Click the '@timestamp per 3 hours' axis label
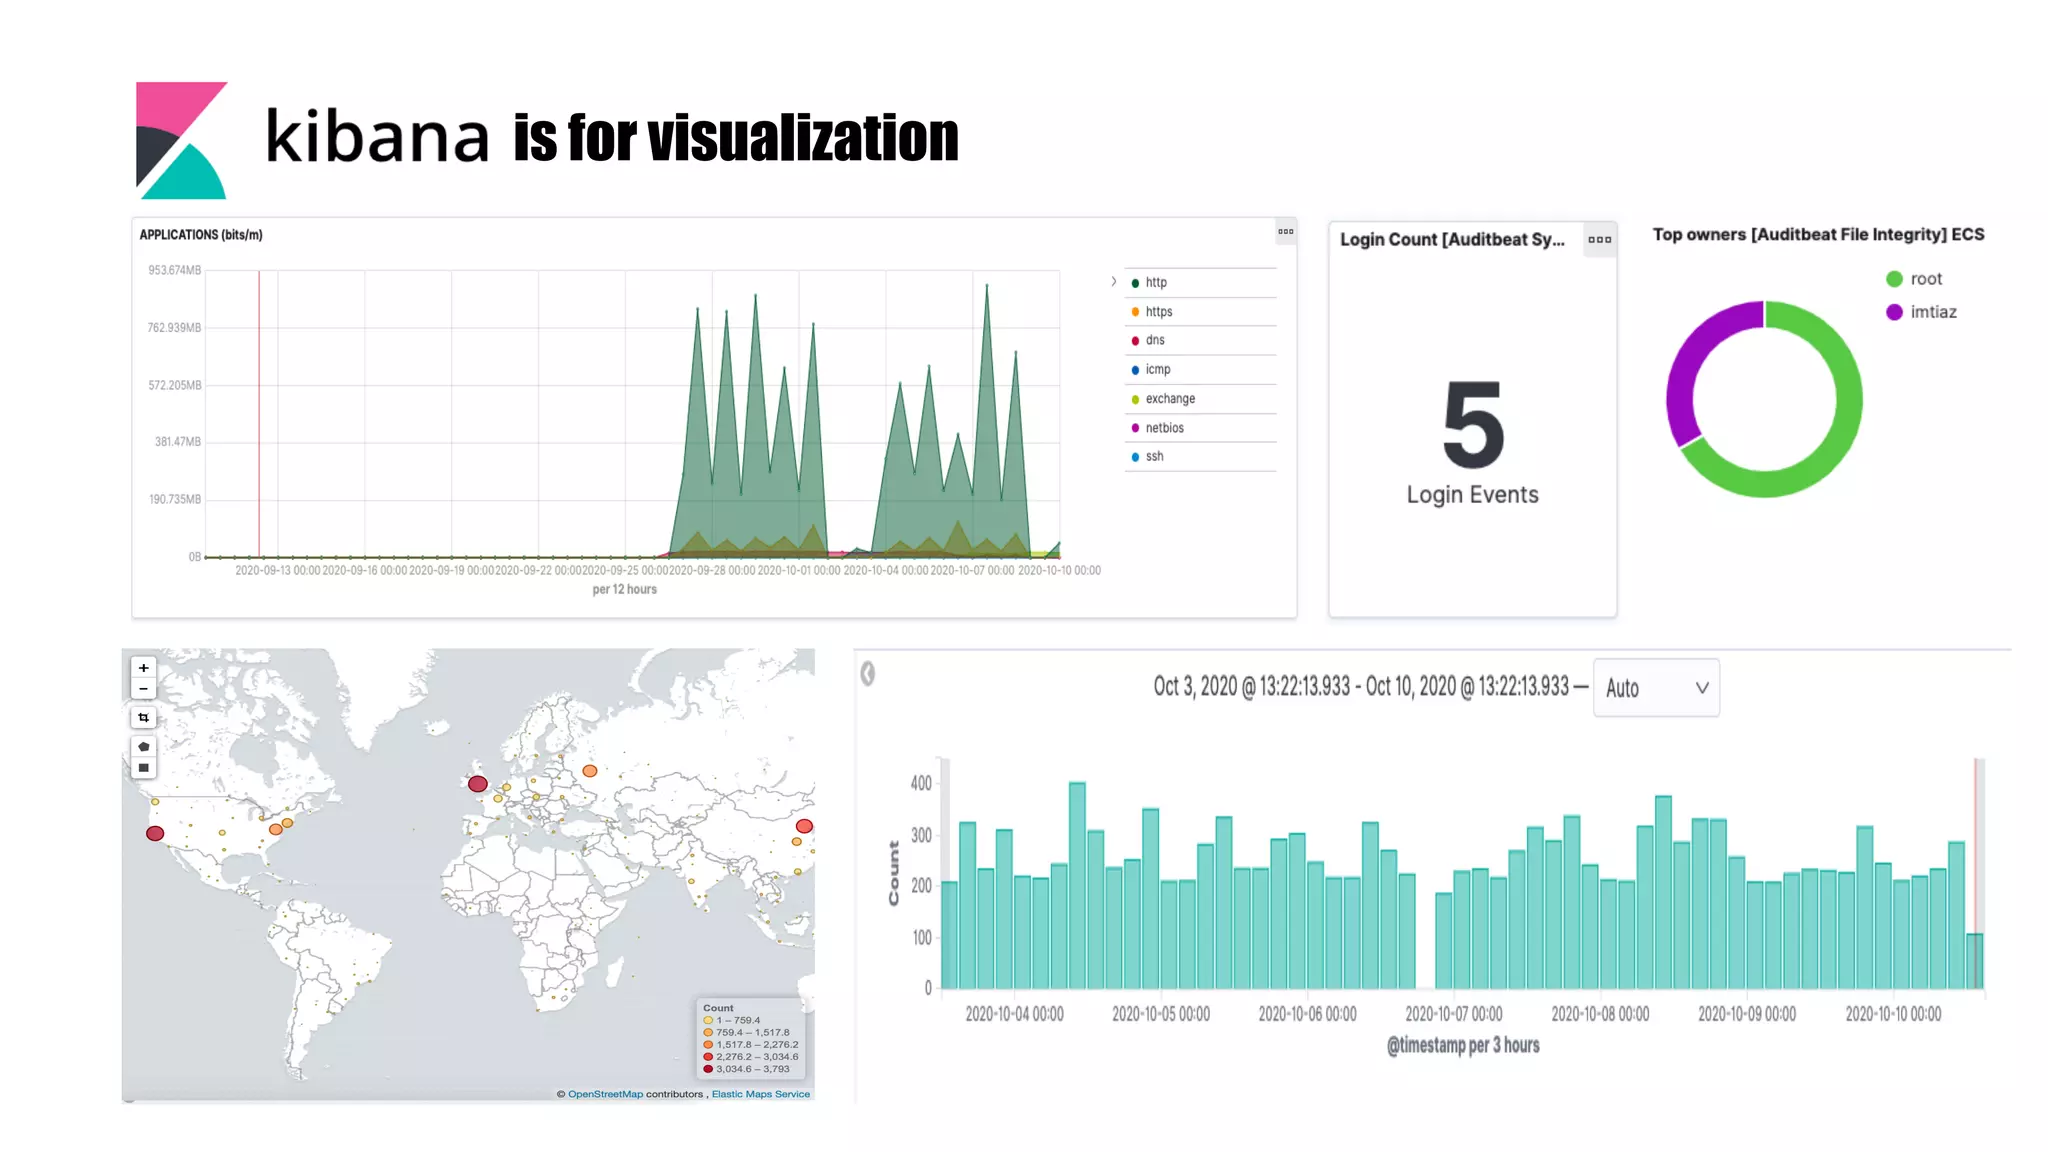This screenshot has height=1152, width=2048. 1463,1045
